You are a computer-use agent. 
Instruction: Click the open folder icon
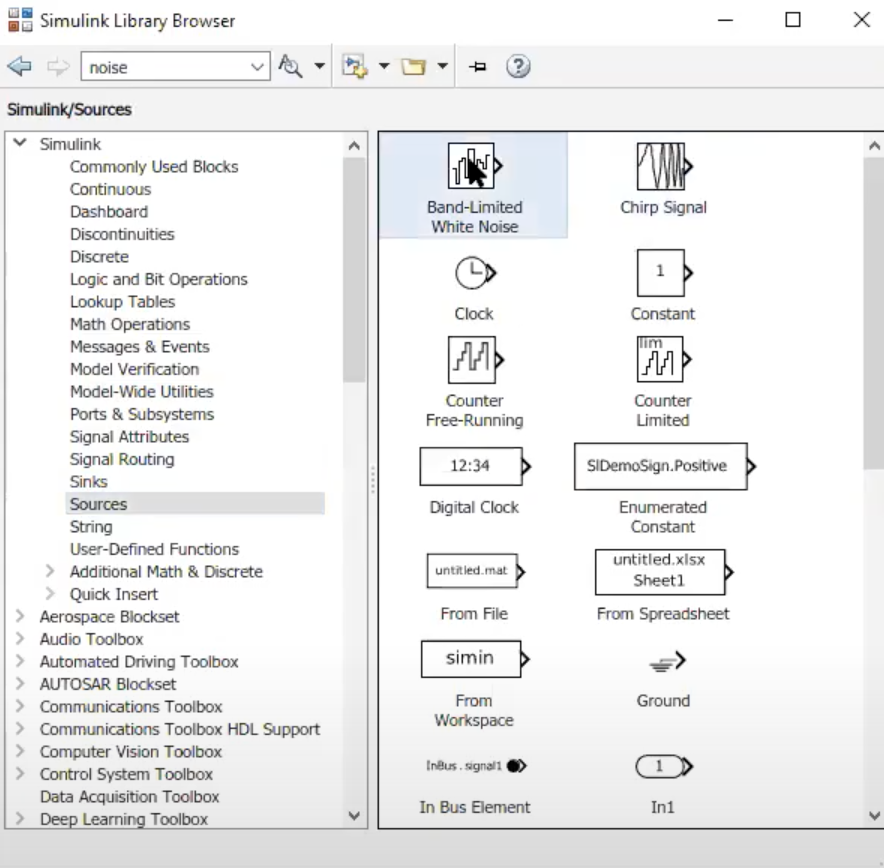point(413,67)
